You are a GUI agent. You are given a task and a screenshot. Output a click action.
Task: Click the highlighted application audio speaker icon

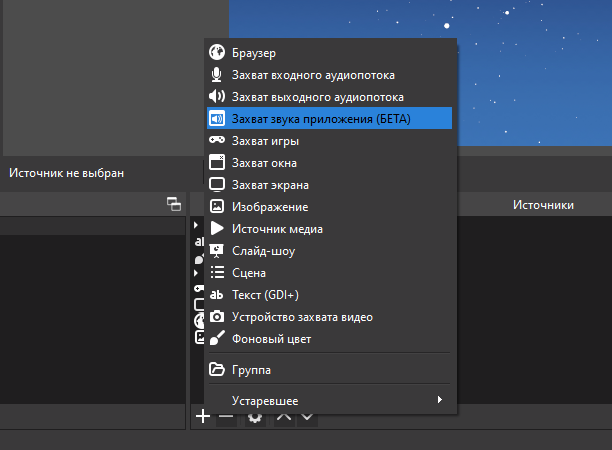tap(217, 118)
